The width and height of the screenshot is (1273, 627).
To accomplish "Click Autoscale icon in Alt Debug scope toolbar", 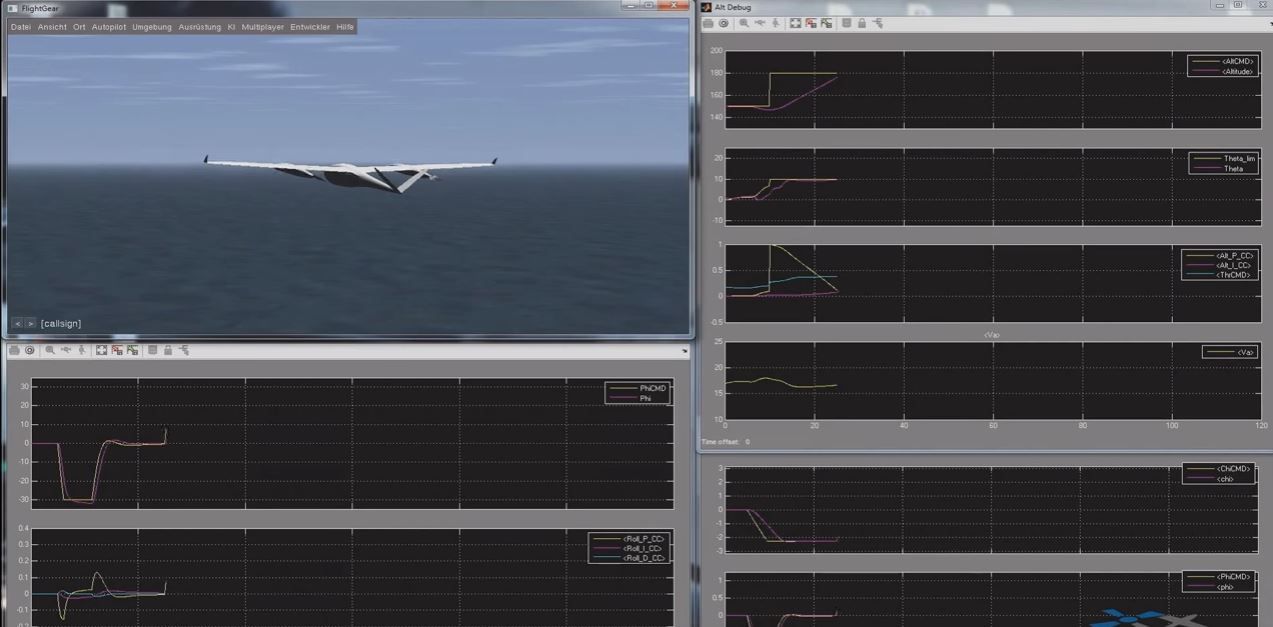I will pos(795,23).
